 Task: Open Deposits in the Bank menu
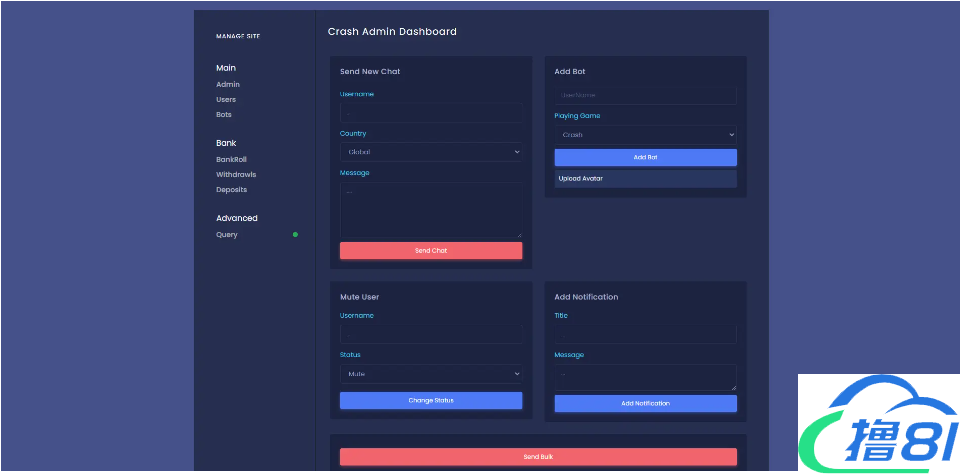click(x=231, y=189)
